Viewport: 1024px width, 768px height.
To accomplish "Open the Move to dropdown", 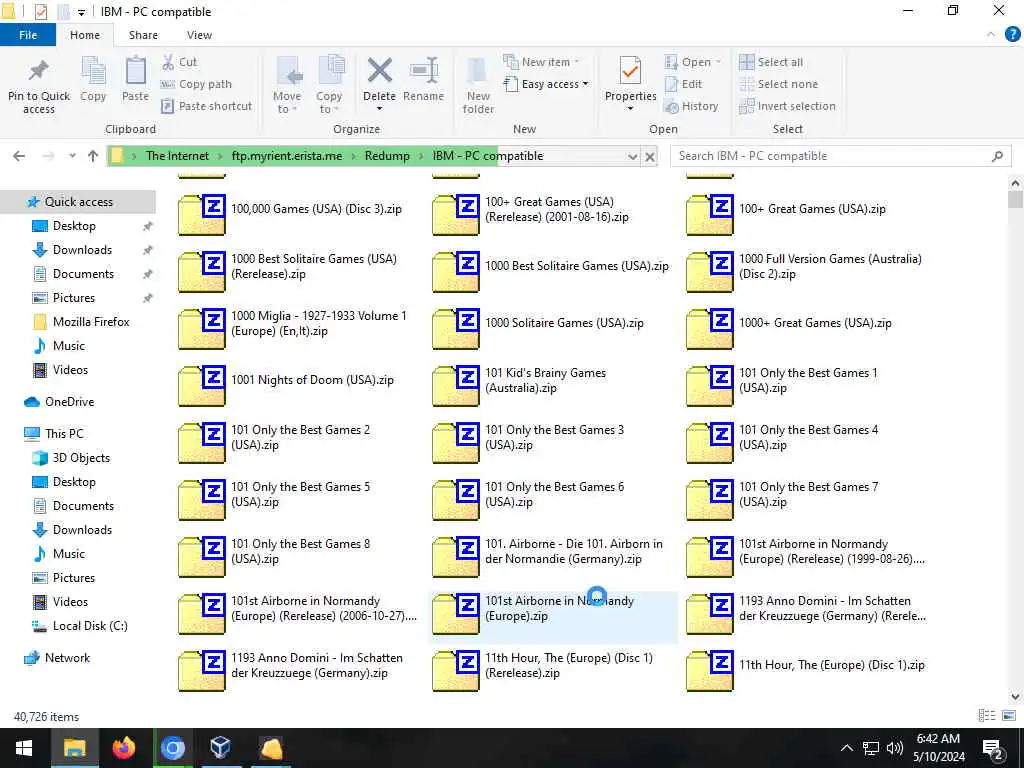I will 287,85.
